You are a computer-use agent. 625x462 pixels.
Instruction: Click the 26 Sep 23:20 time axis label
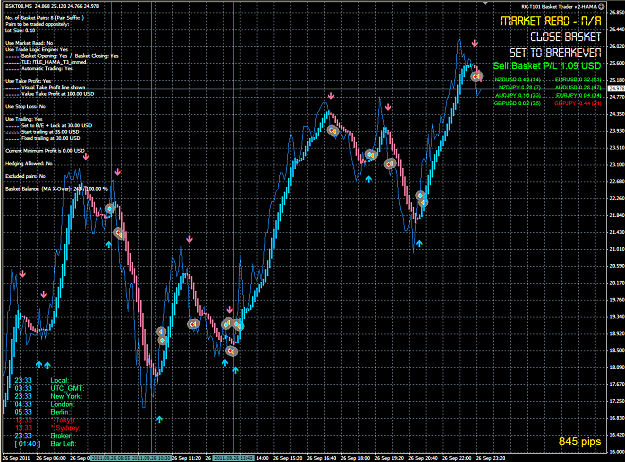point(491,459)
